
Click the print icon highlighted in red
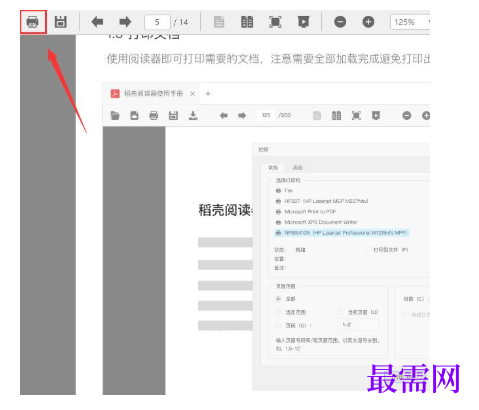tap(33, 22)
